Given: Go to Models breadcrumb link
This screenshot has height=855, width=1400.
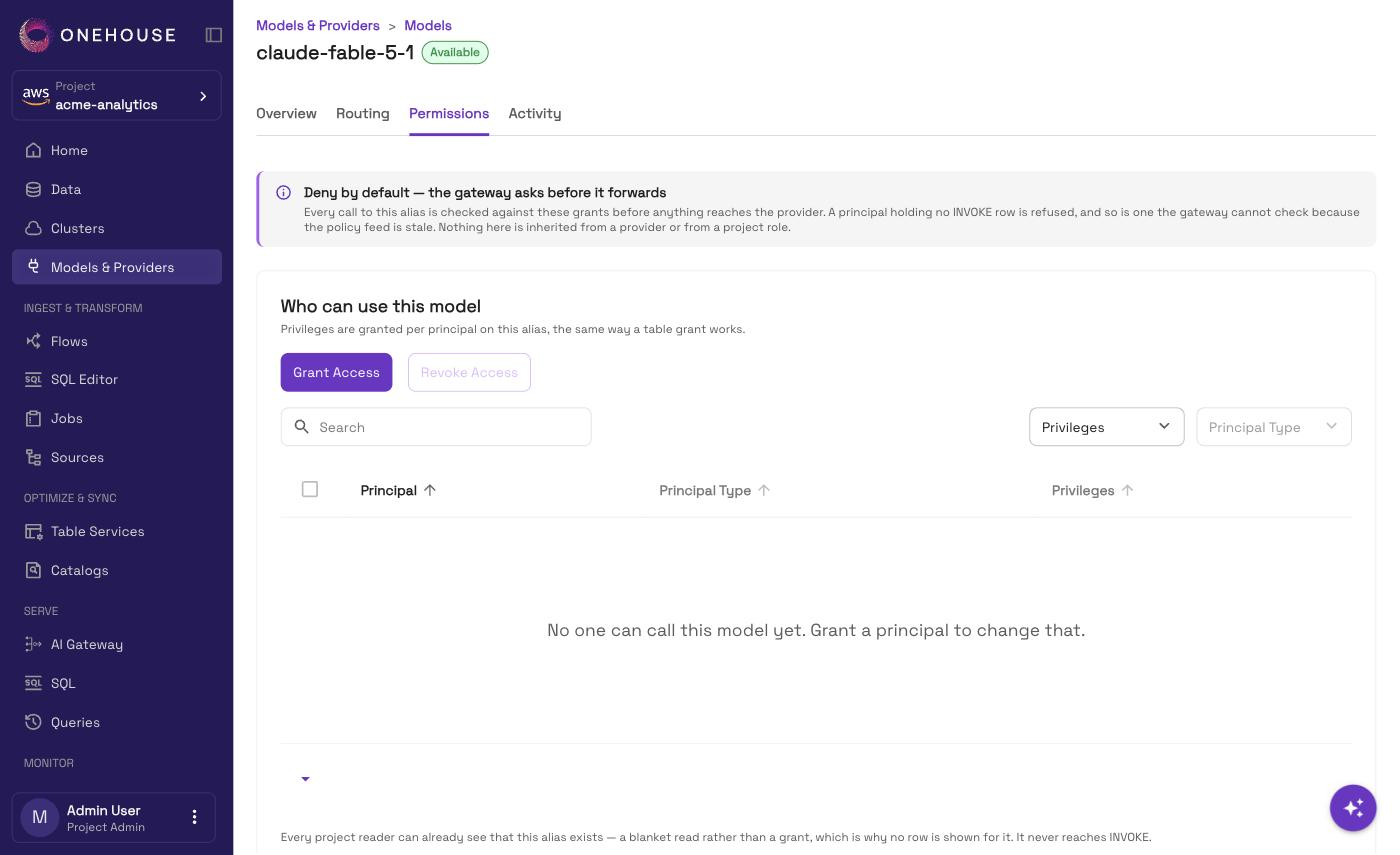Looking at the screenshot, I should (428, 25).
